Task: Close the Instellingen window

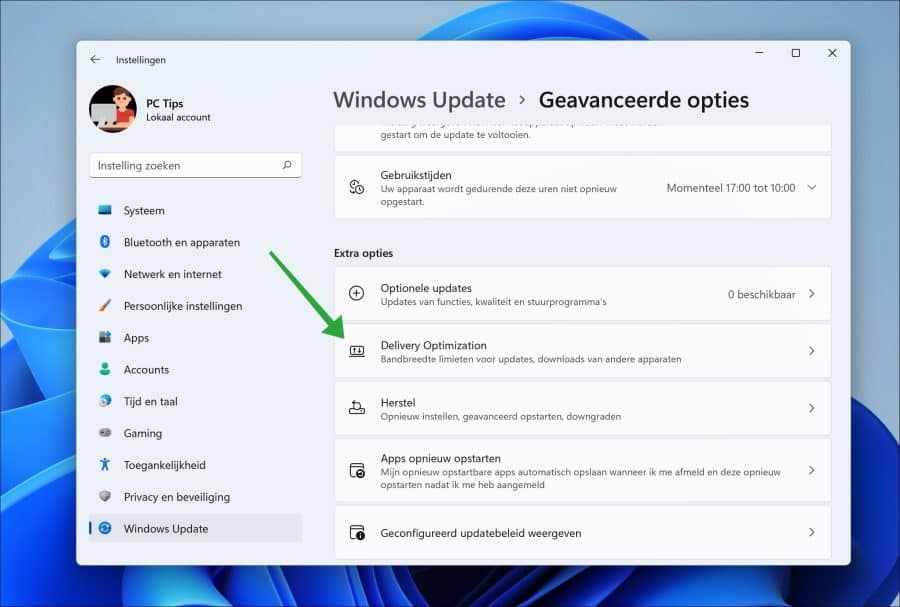Action: [x=832, y=53]
